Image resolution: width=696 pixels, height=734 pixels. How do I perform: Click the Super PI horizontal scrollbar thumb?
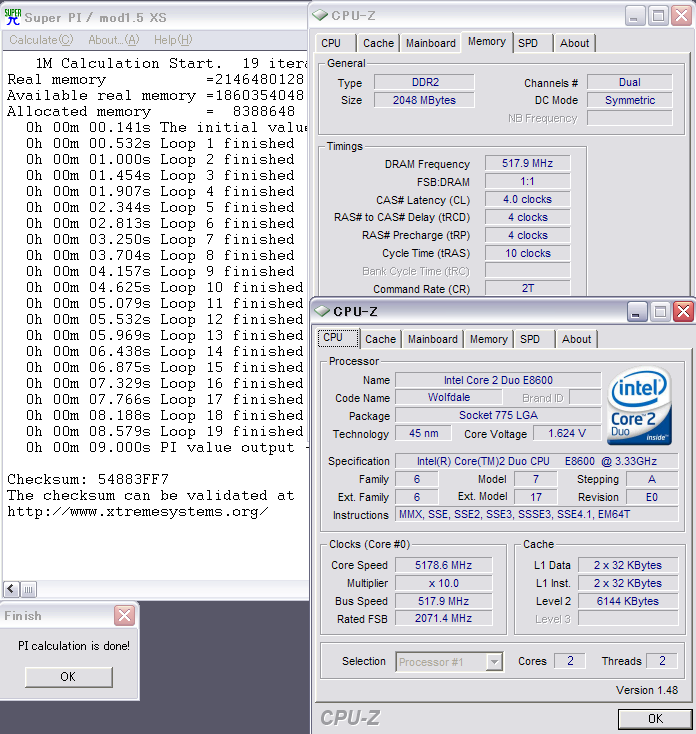coord(28,589)
